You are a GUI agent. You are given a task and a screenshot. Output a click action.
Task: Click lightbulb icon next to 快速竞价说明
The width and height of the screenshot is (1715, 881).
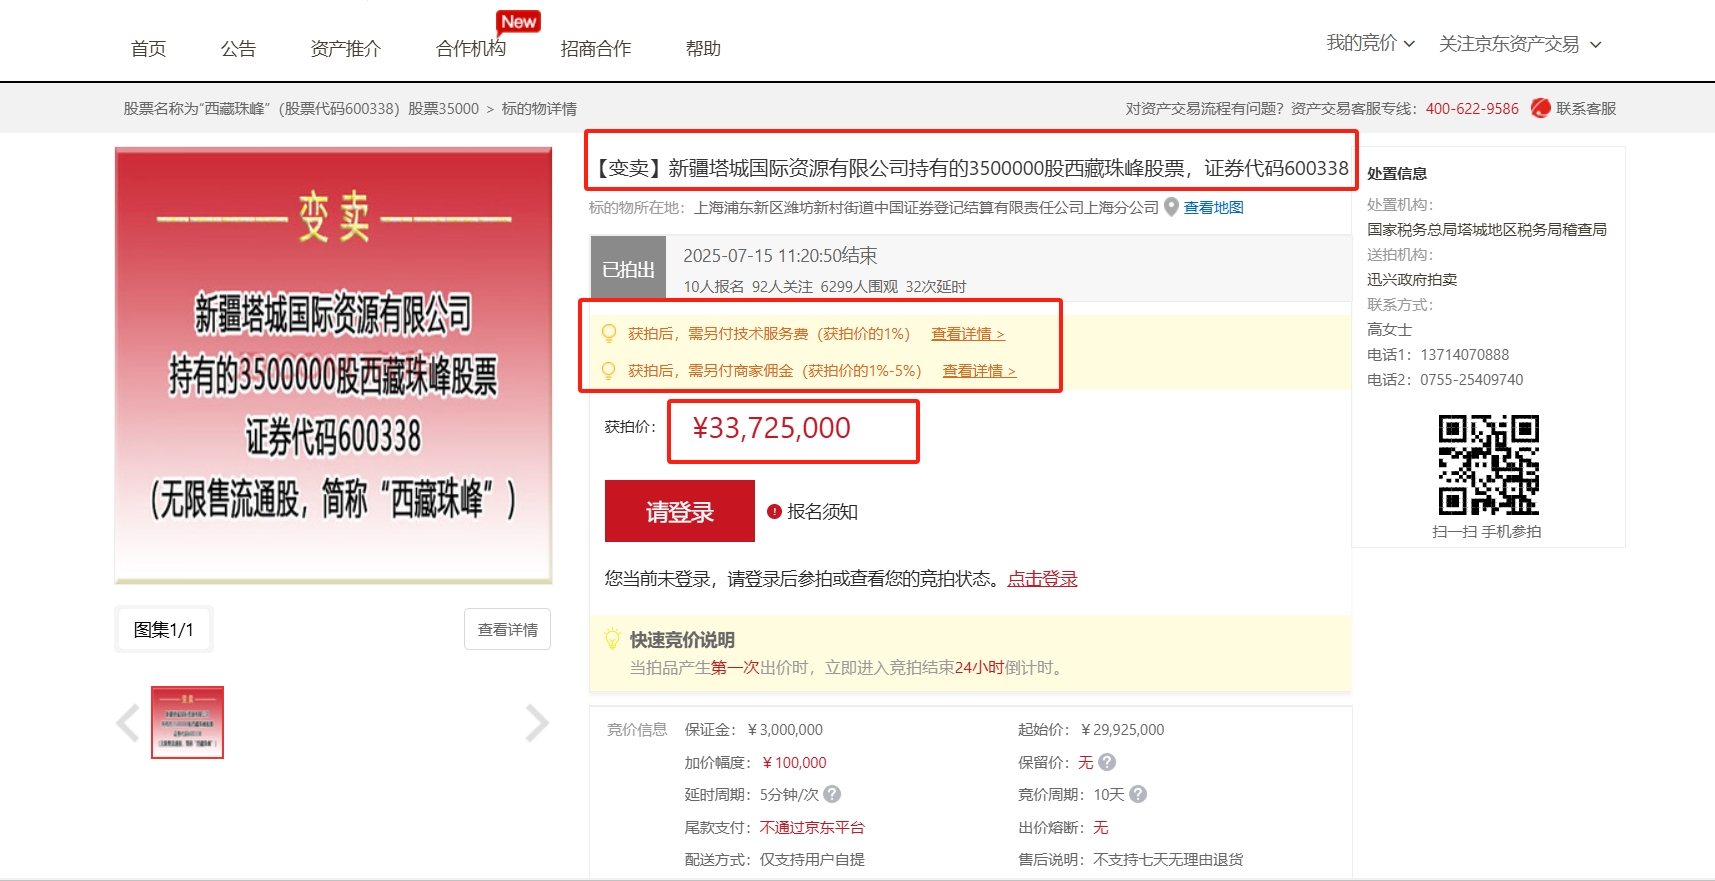pos(612,639)
